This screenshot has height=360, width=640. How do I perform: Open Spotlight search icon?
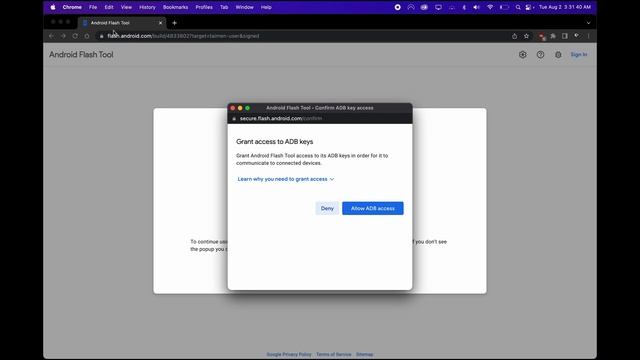518,7
